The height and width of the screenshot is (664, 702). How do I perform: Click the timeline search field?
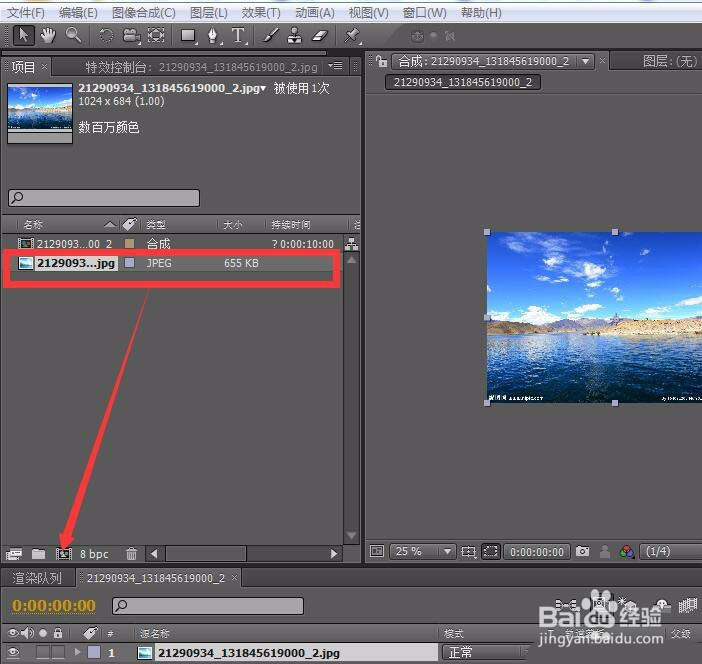[x=208, y=606]
